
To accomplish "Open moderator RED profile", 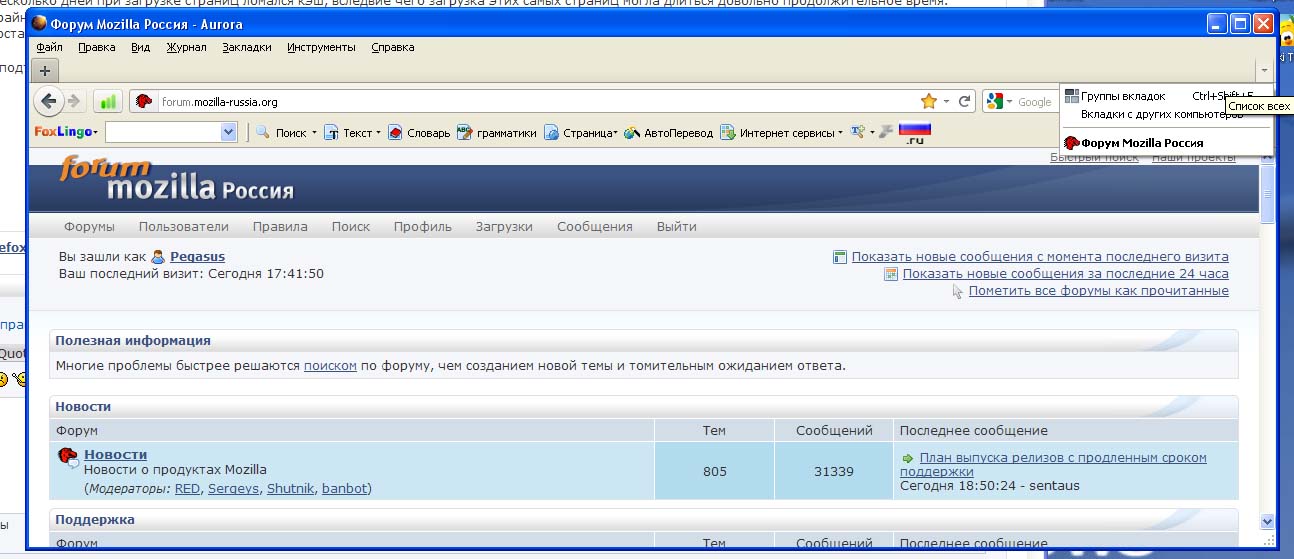I will [x=187, y=488].
